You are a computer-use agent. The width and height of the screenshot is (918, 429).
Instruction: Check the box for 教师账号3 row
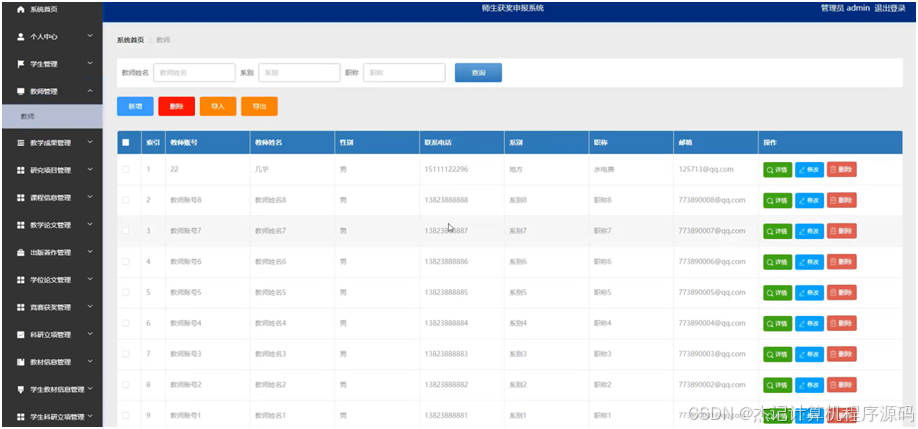coord(126,354)
